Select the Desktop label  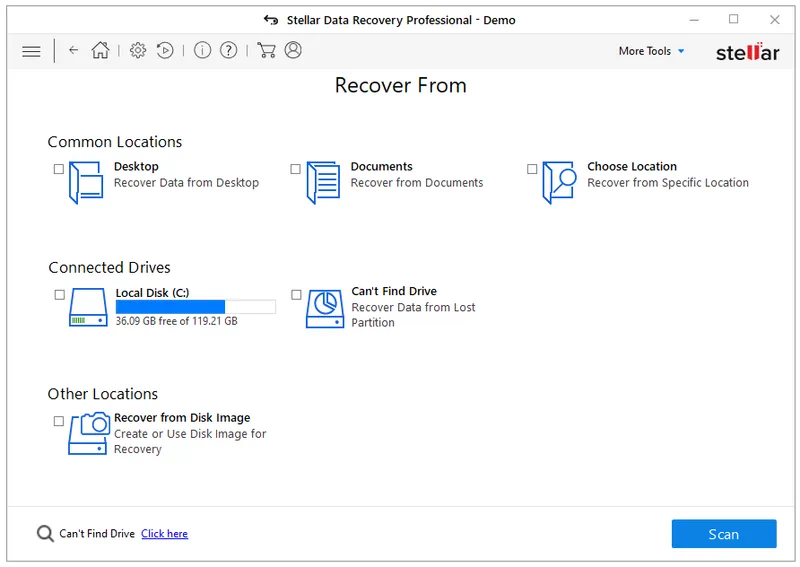[x=136, y=166]
